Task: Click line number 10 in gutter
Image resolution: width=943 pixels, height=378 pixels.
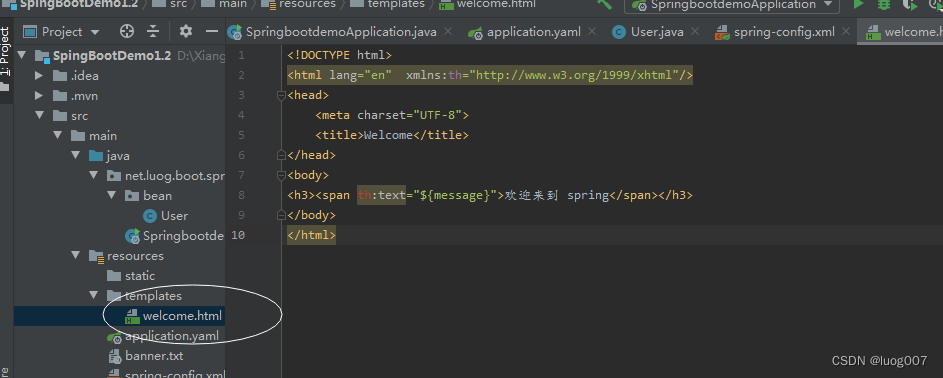Action: [238, 235]
